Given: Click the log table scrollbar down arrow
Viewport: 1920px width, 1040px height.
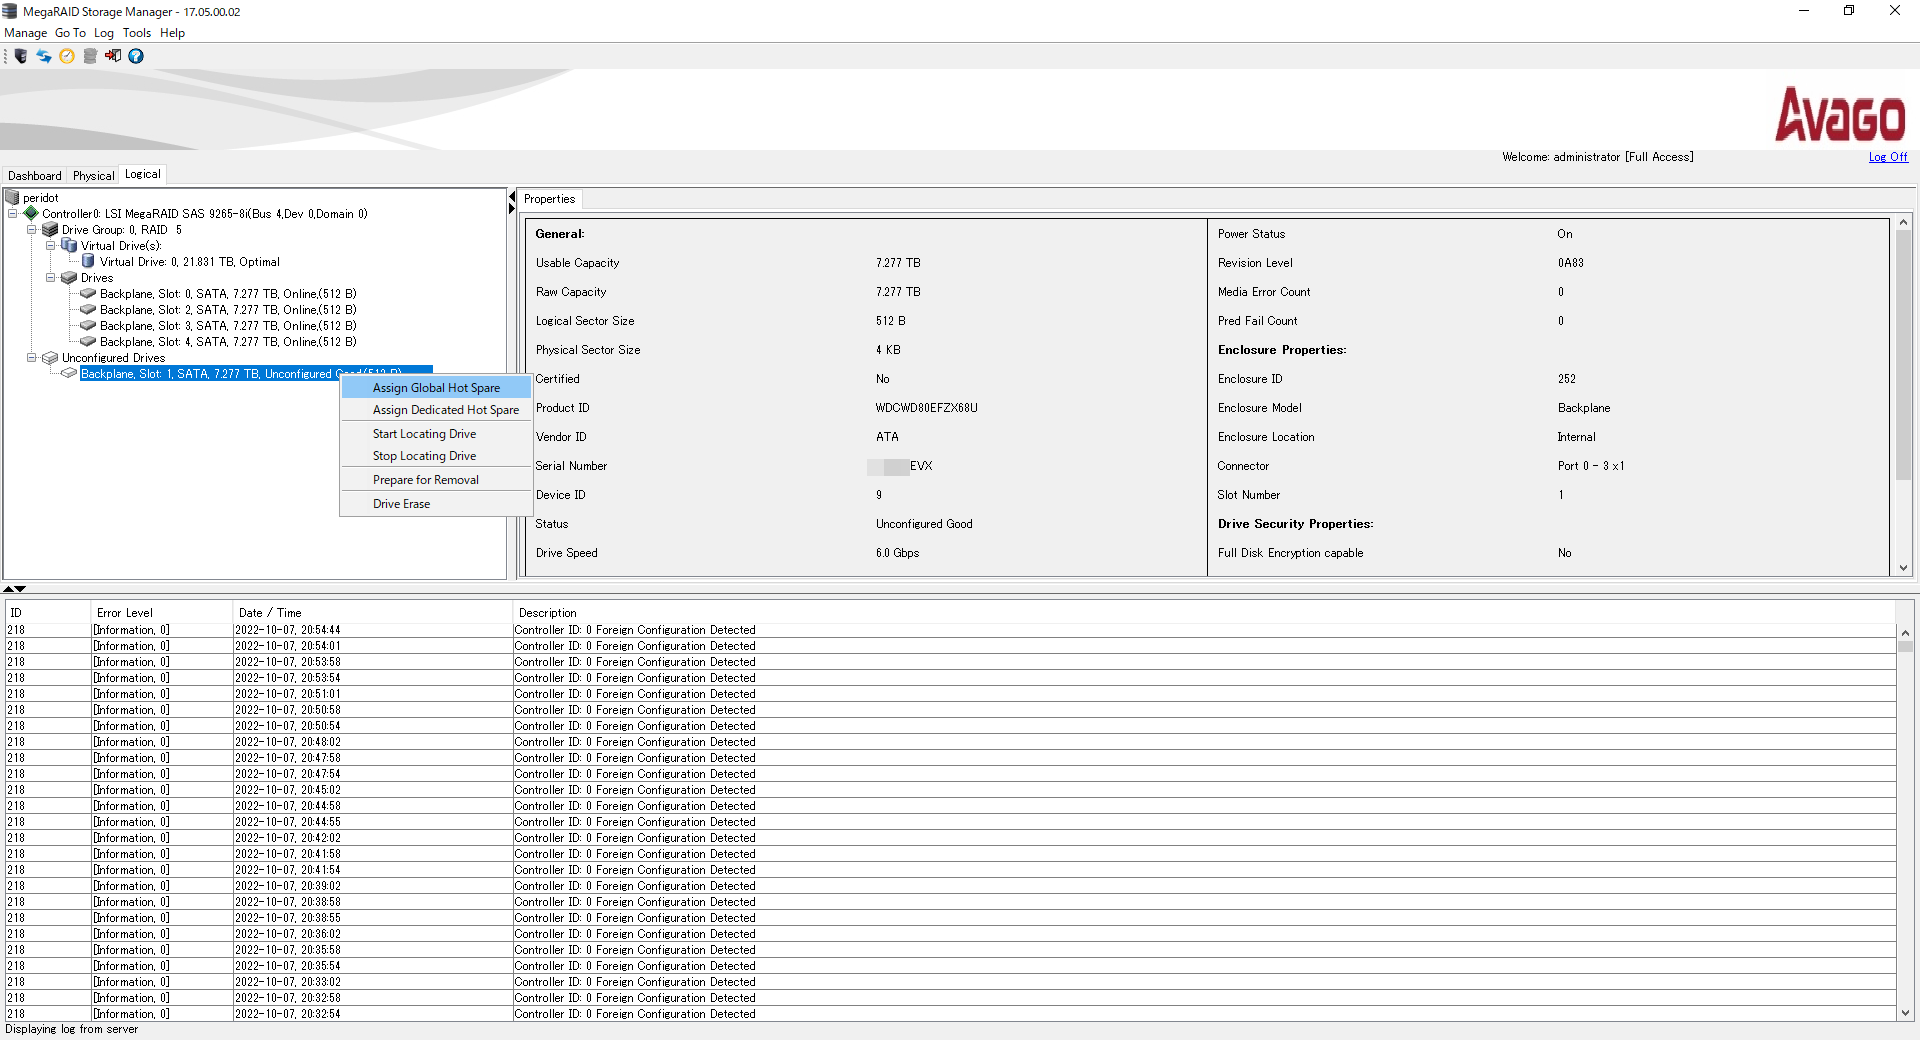Looking at the screenshot, I should (1905, 1013).
